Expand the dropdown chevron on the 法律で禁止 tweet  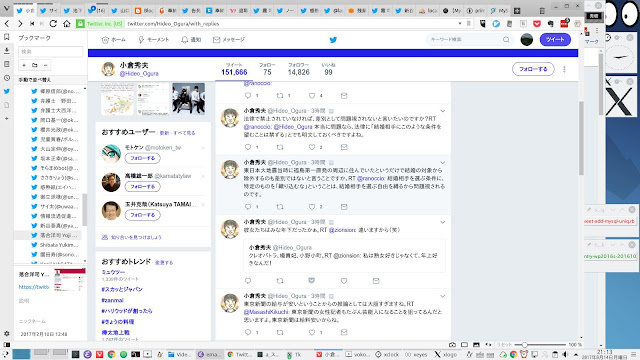[442, 111]
